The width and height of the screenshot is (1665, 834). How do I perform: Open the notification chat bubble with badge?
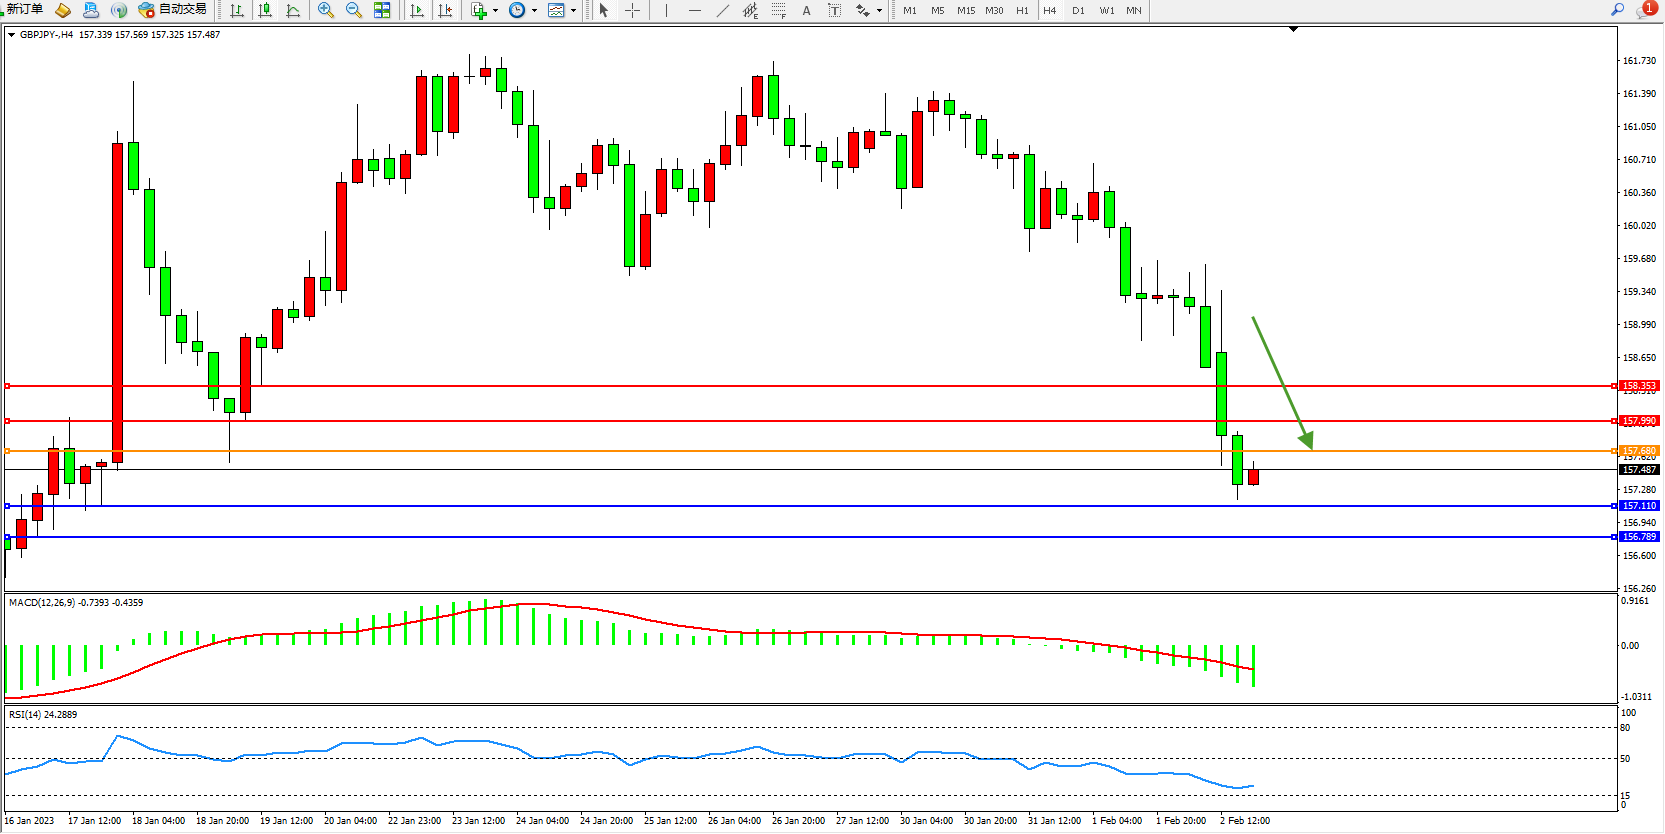click(1644, 10)
